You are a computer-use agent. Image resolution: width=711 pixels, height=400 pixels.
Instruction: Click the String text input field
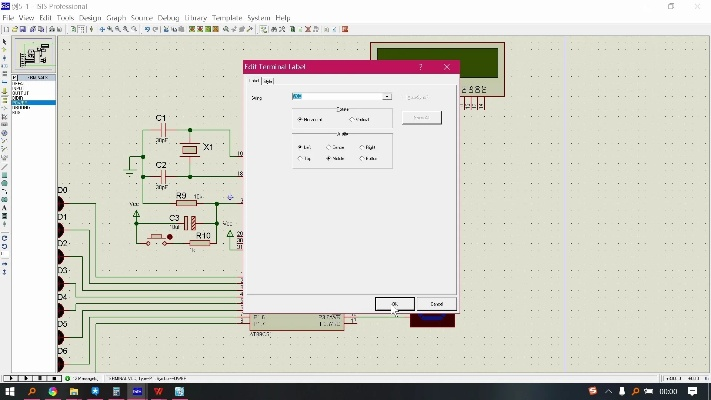[x=336, y=97]
